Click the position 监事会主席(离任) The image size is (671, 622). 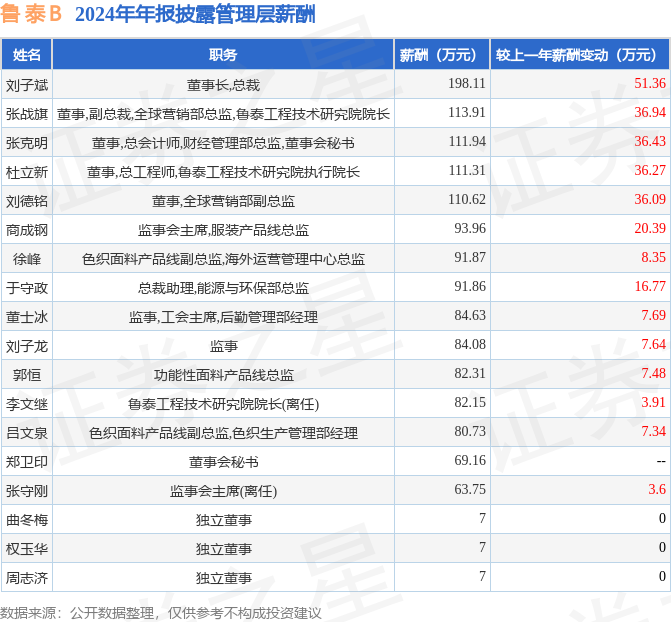coord(223,491)
